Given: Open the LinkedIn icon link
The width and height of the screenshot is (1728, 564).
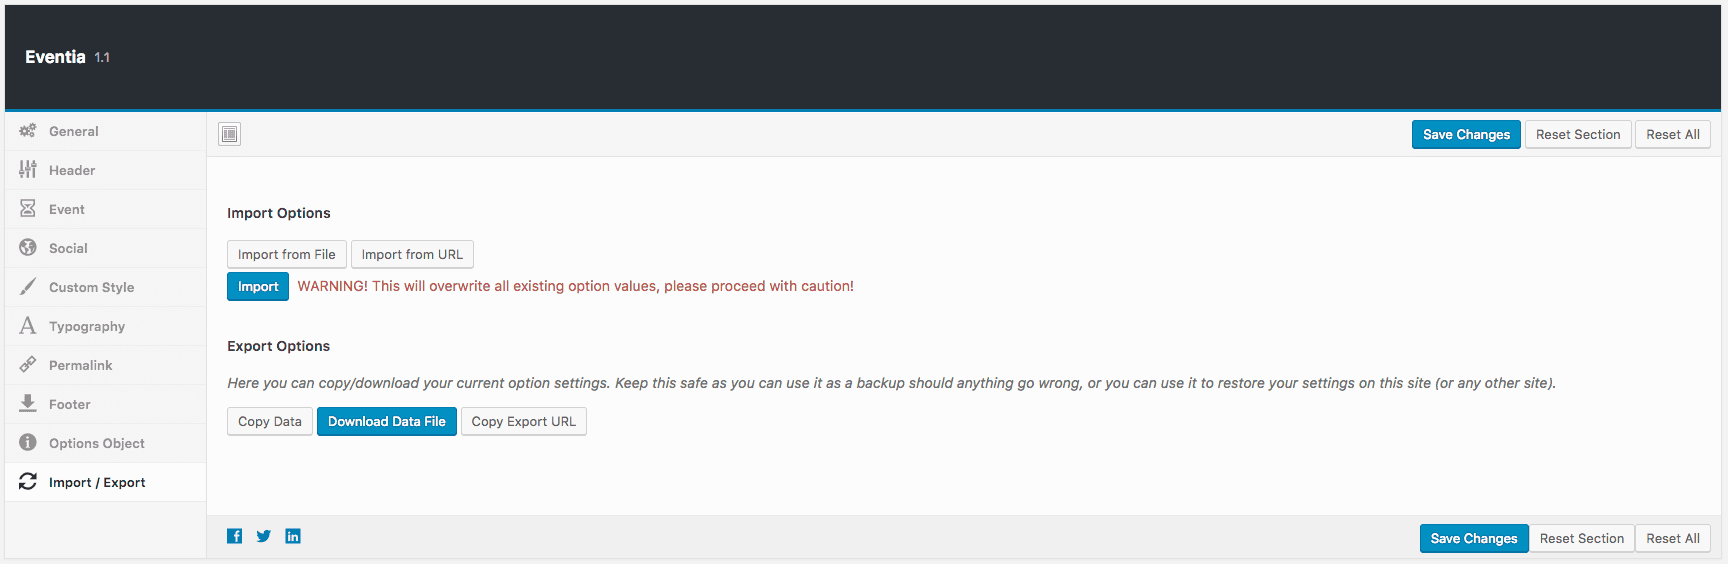Looking at the screenshot, I should (293, 536).
